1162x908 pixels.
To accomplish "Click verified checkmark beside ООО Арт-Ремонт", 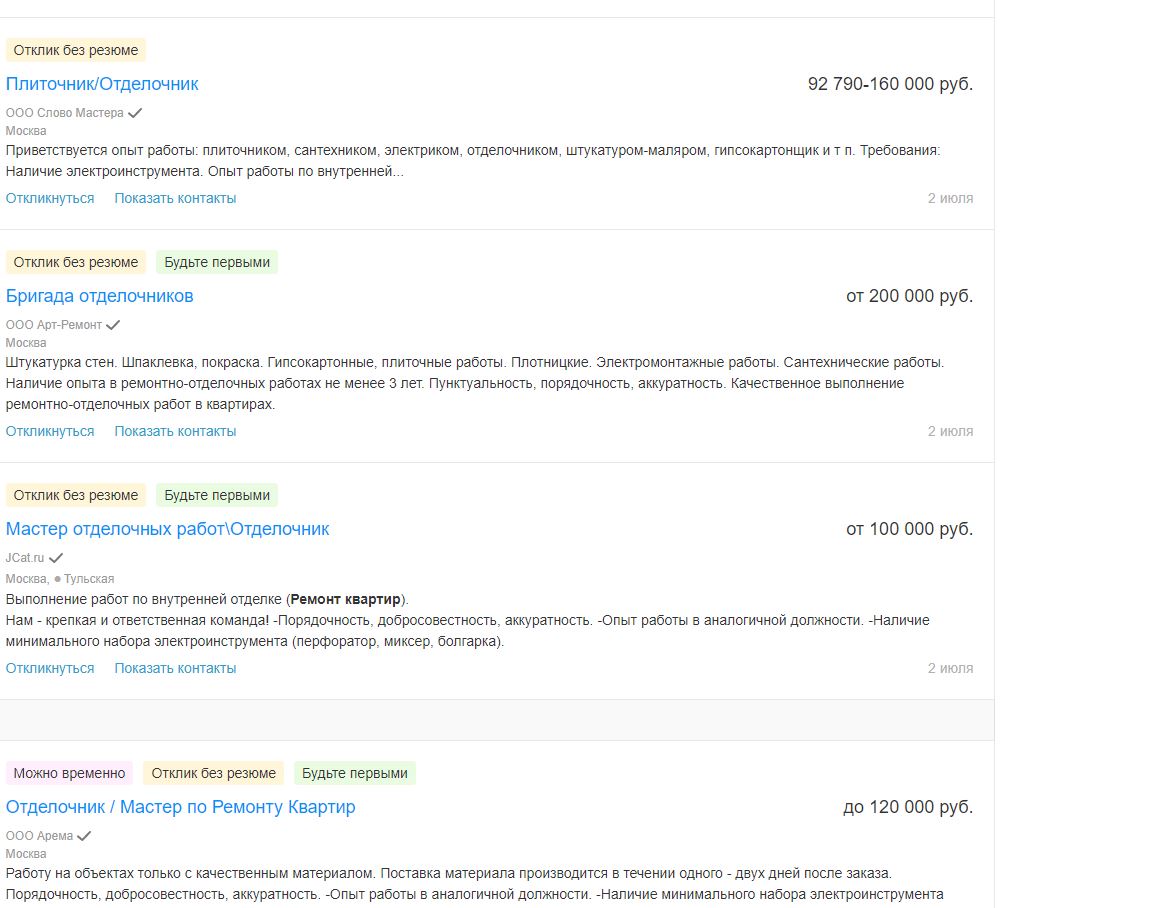I will point(113,325).
